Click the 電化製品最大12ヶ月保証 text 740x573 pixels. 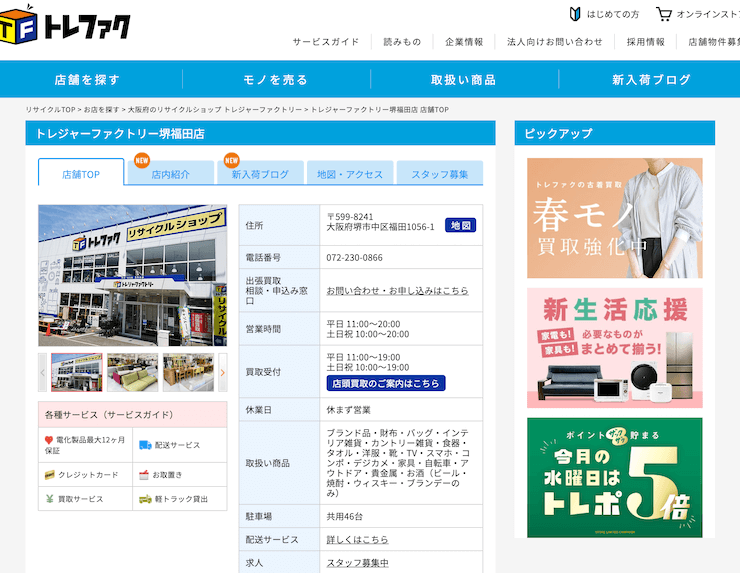85,445
